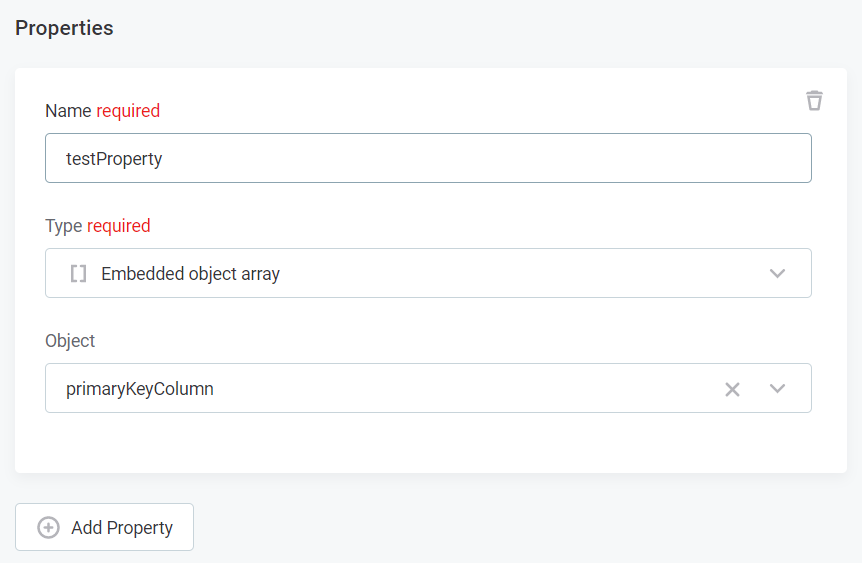Click the Properties section heading
This screenshot has width=862, height=563.
64,28
